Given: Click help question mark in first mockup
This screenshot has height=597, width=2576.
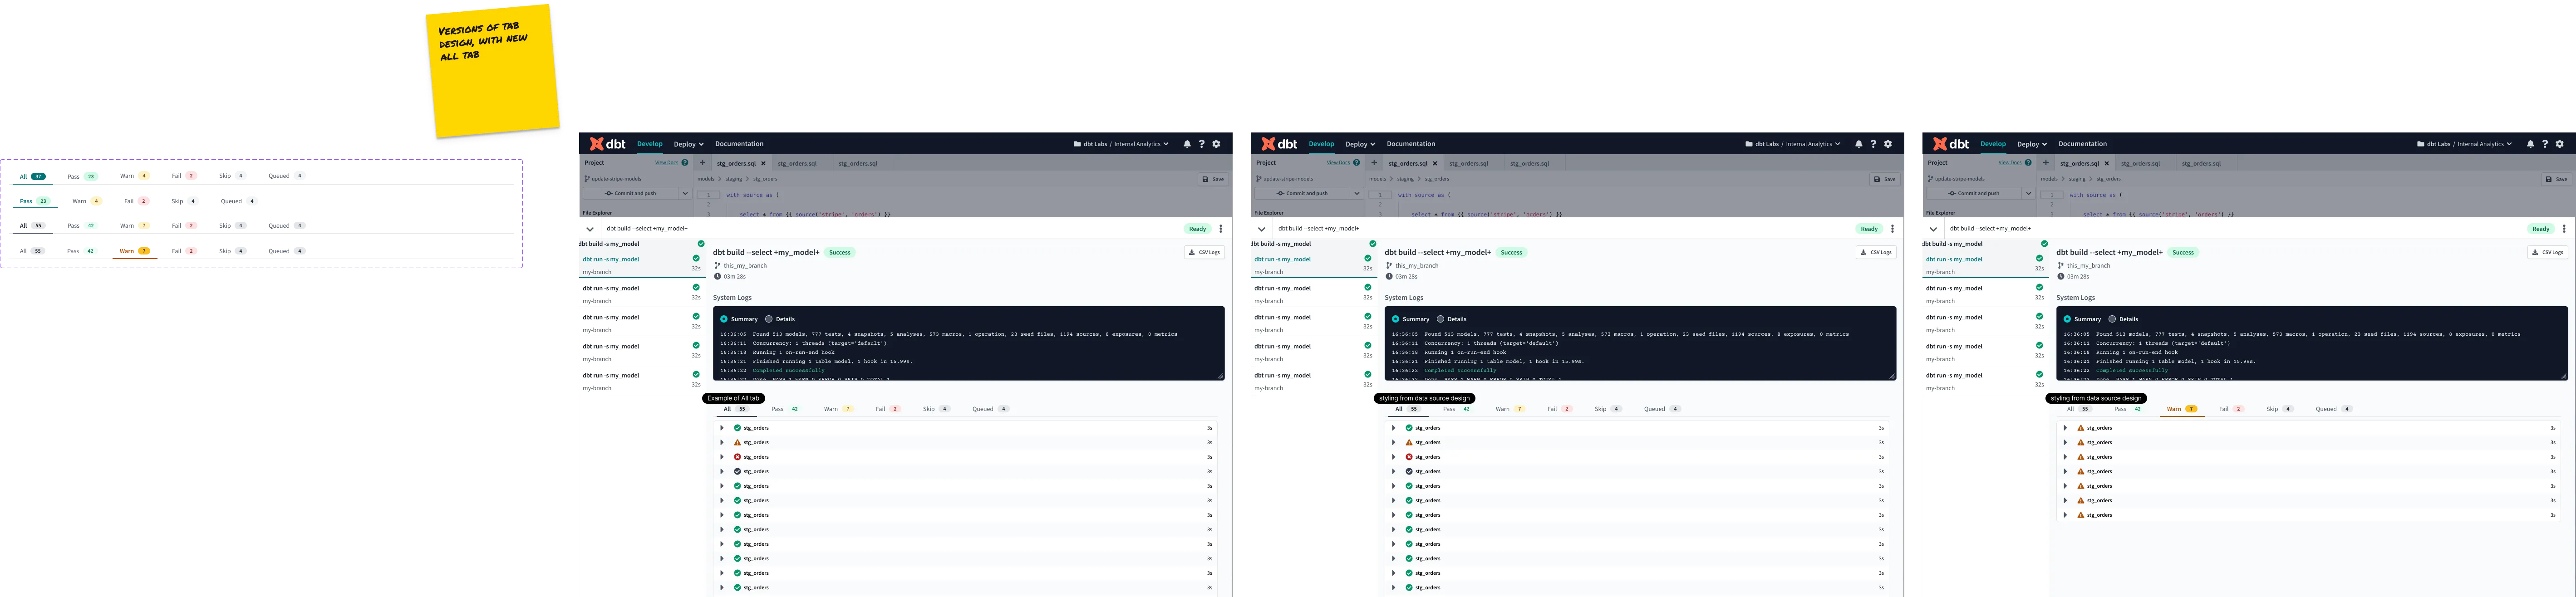Looking at the screenshot, I should (1202, 144).
